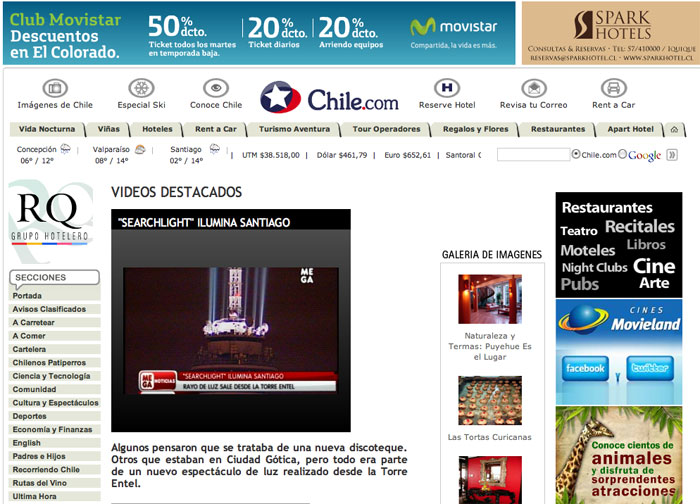Click the Concepción weather icon
This screenshot has height=504, width=700.
[66, 149]
